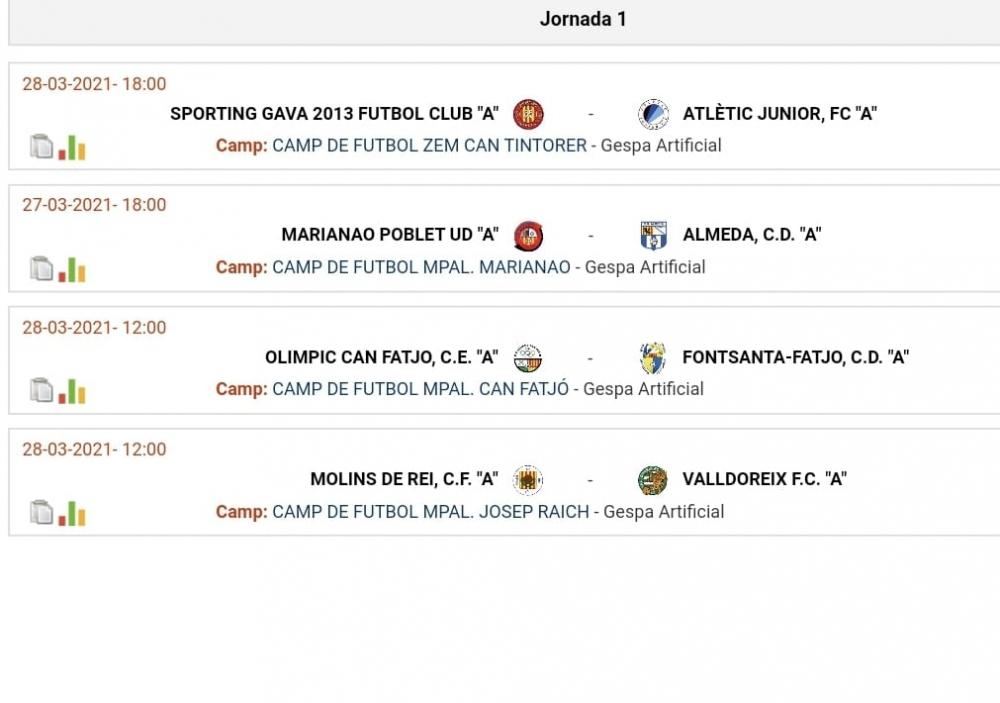1000x703 pixels.
Task: Select team MARIANAO POBLET UD "A"
Action: click(x=390, y=235)
